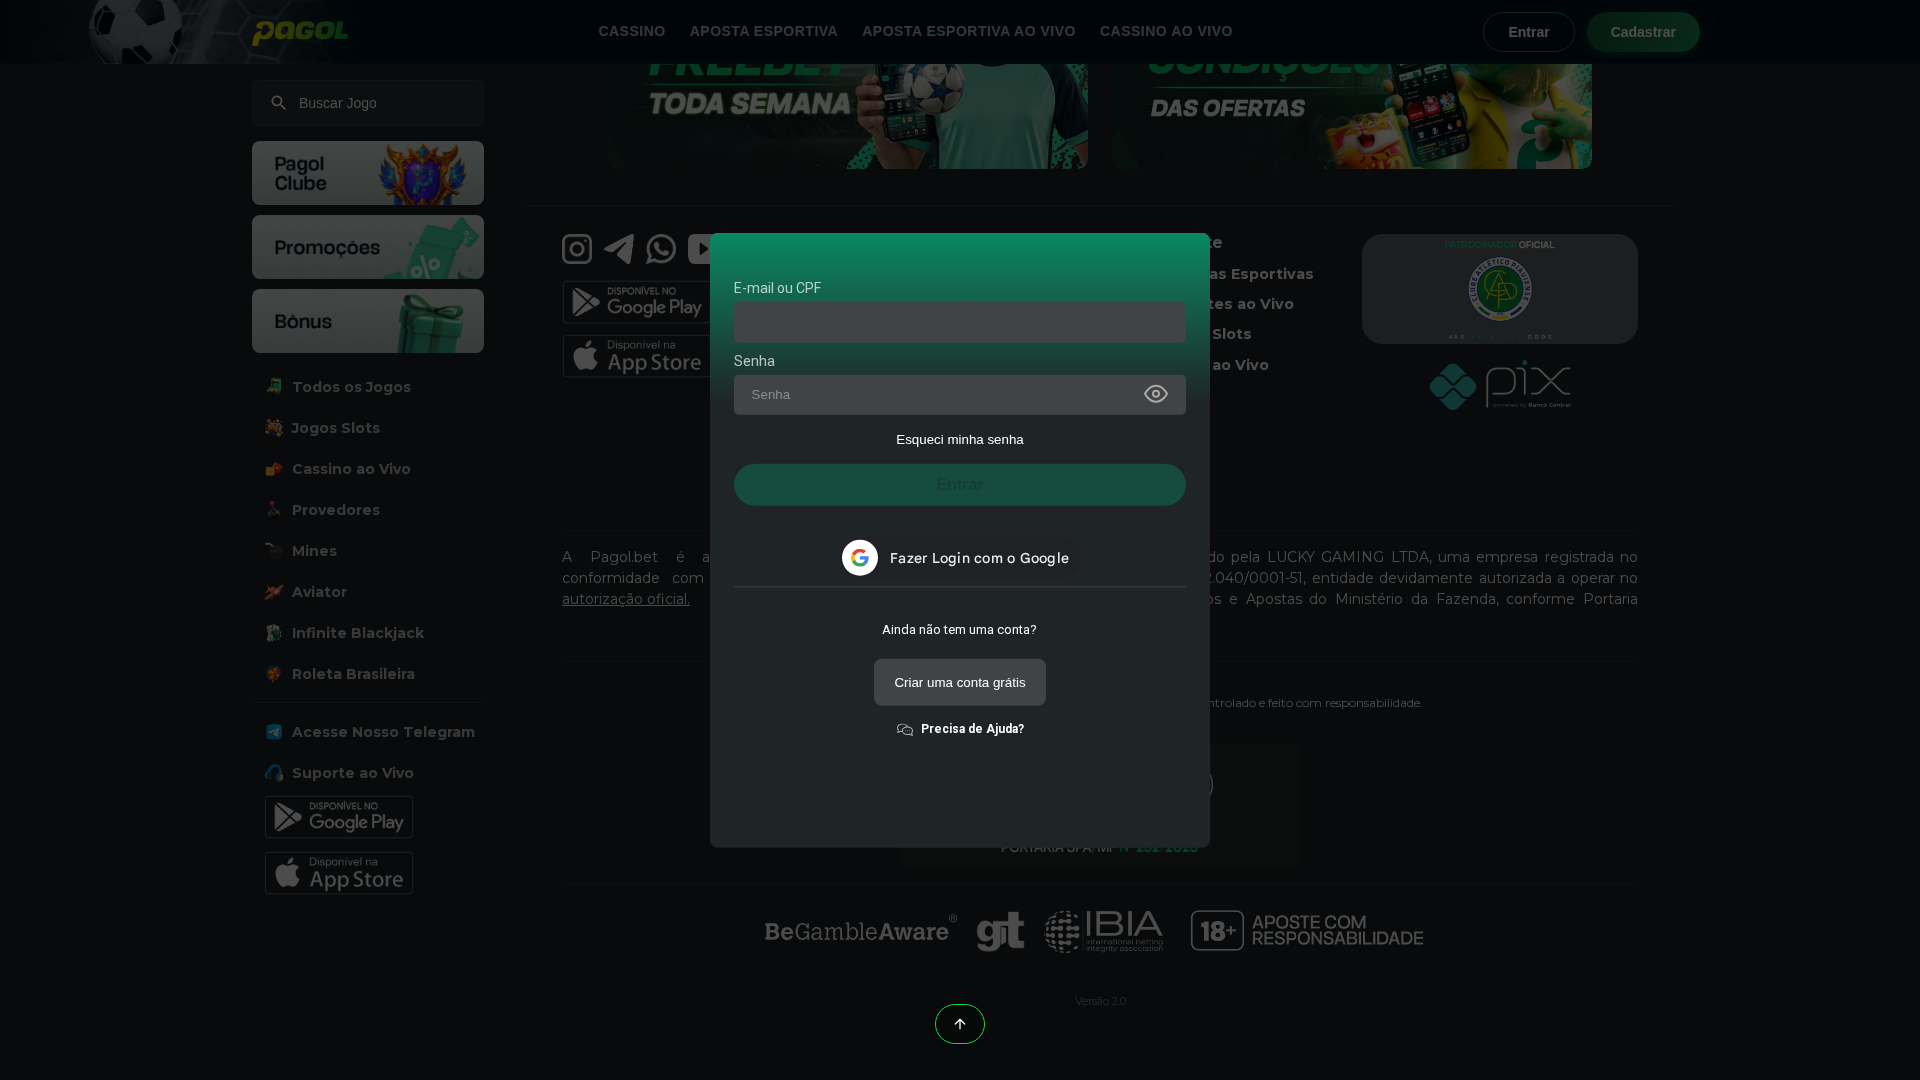
Task: Open WhatsApp social icon
Action: point(661,249)
